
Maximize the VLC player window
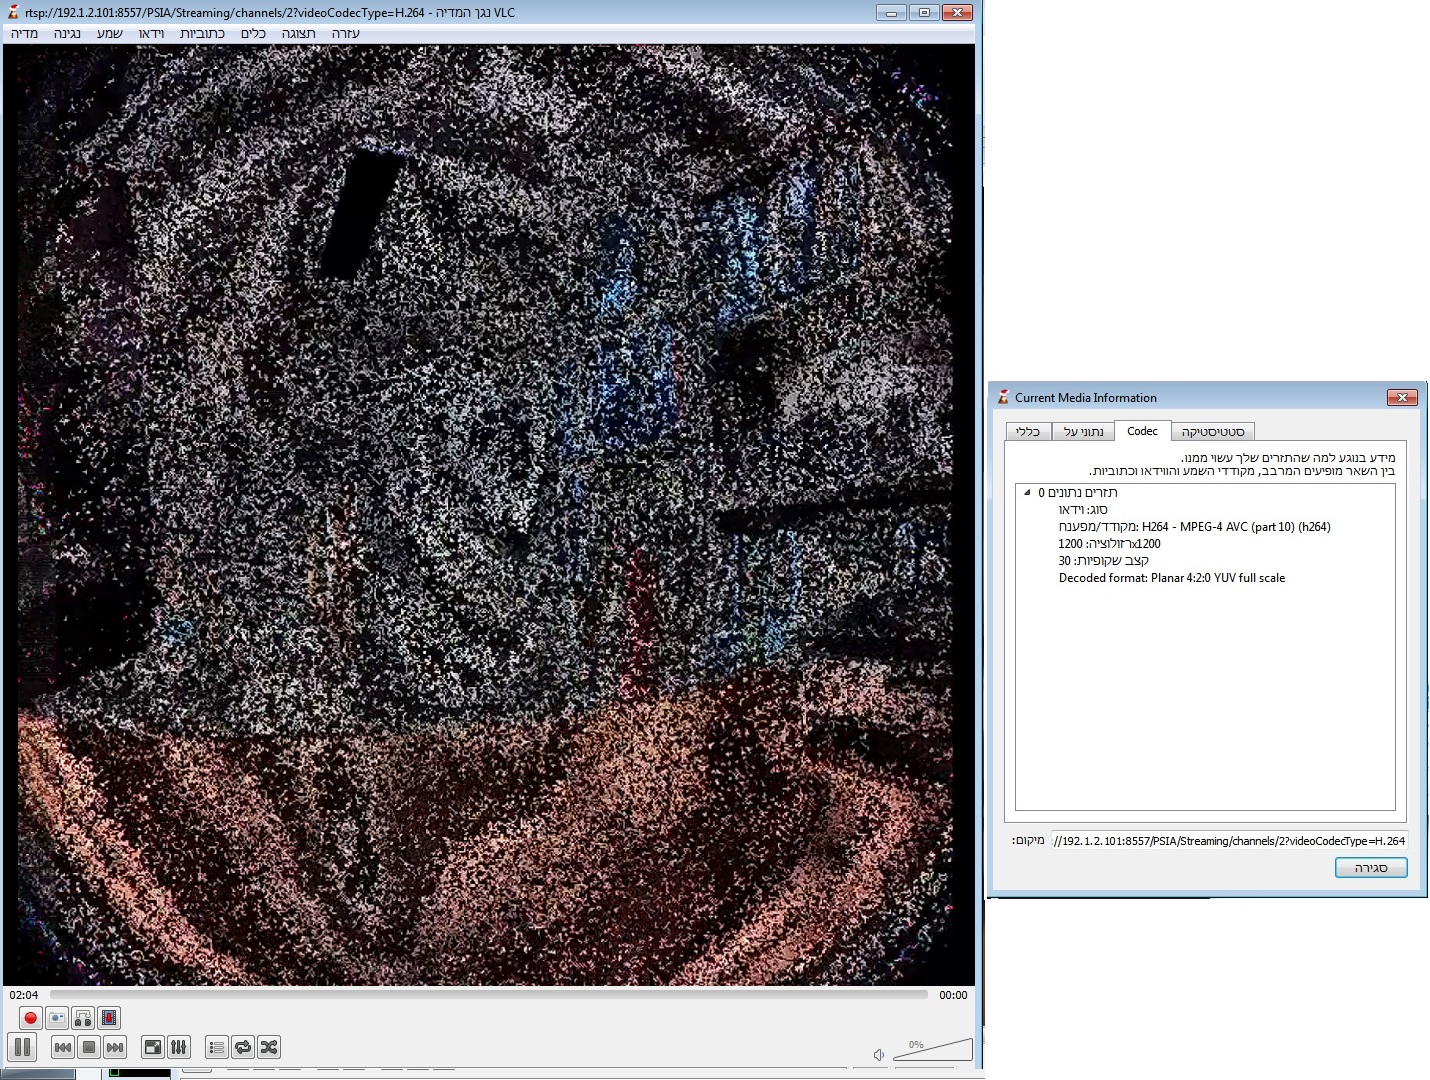[x=924, y=12]
